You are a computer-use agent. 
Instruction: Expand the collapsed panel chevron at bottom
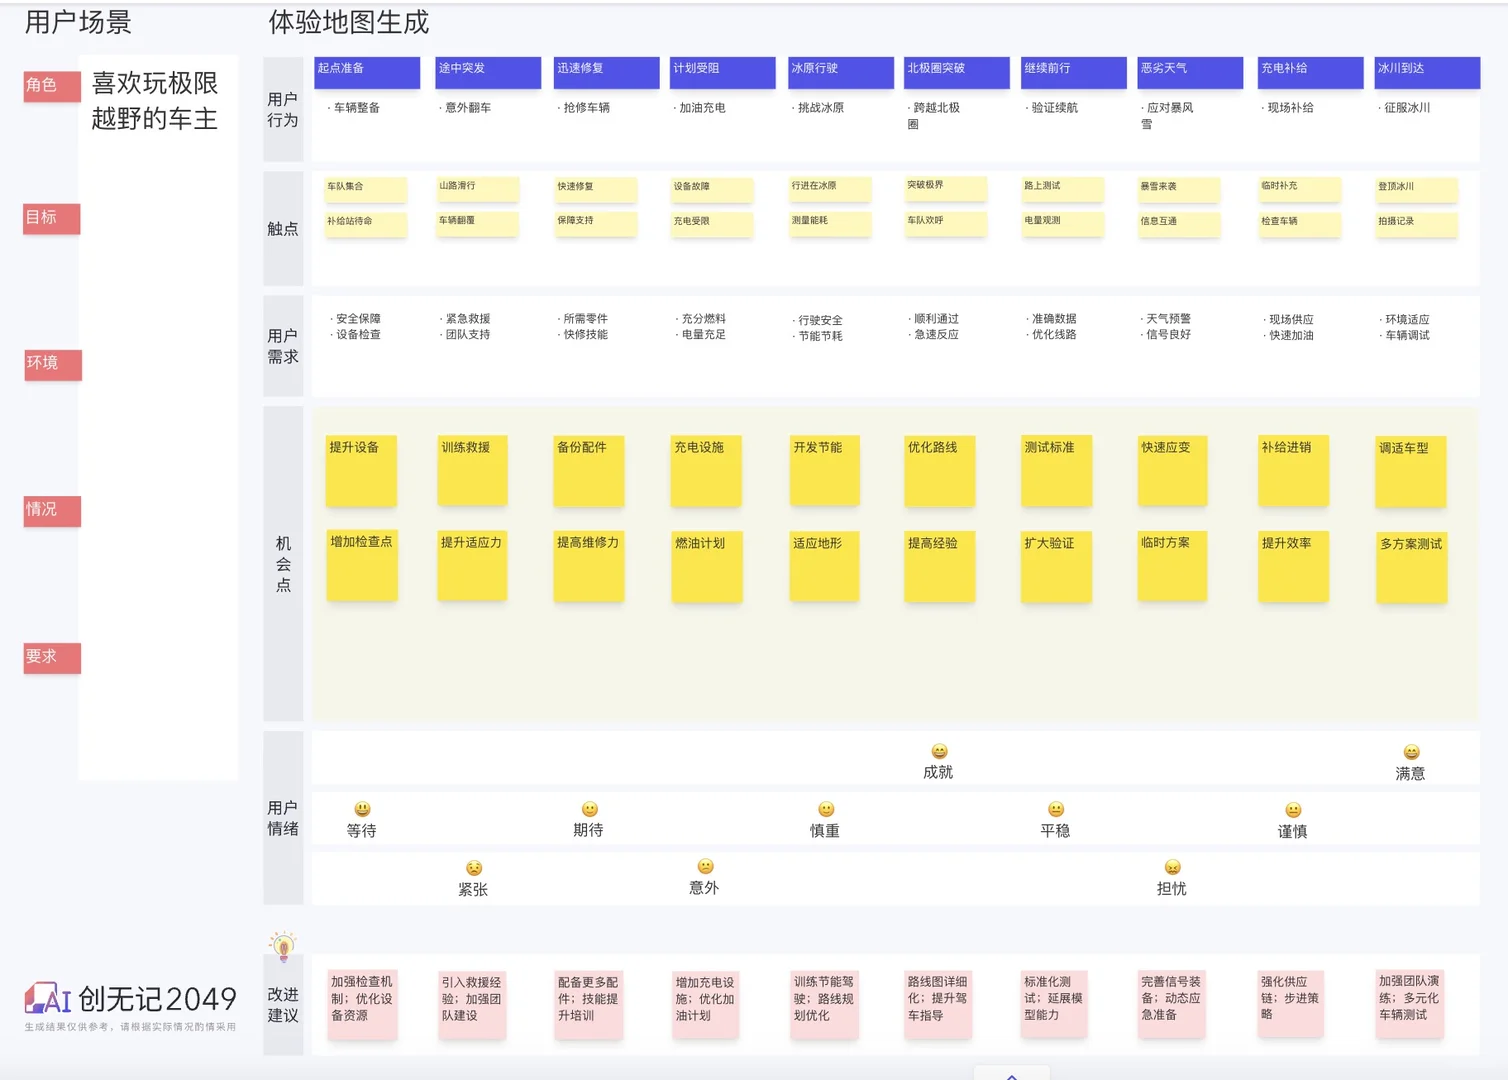pos(1012,1075)
